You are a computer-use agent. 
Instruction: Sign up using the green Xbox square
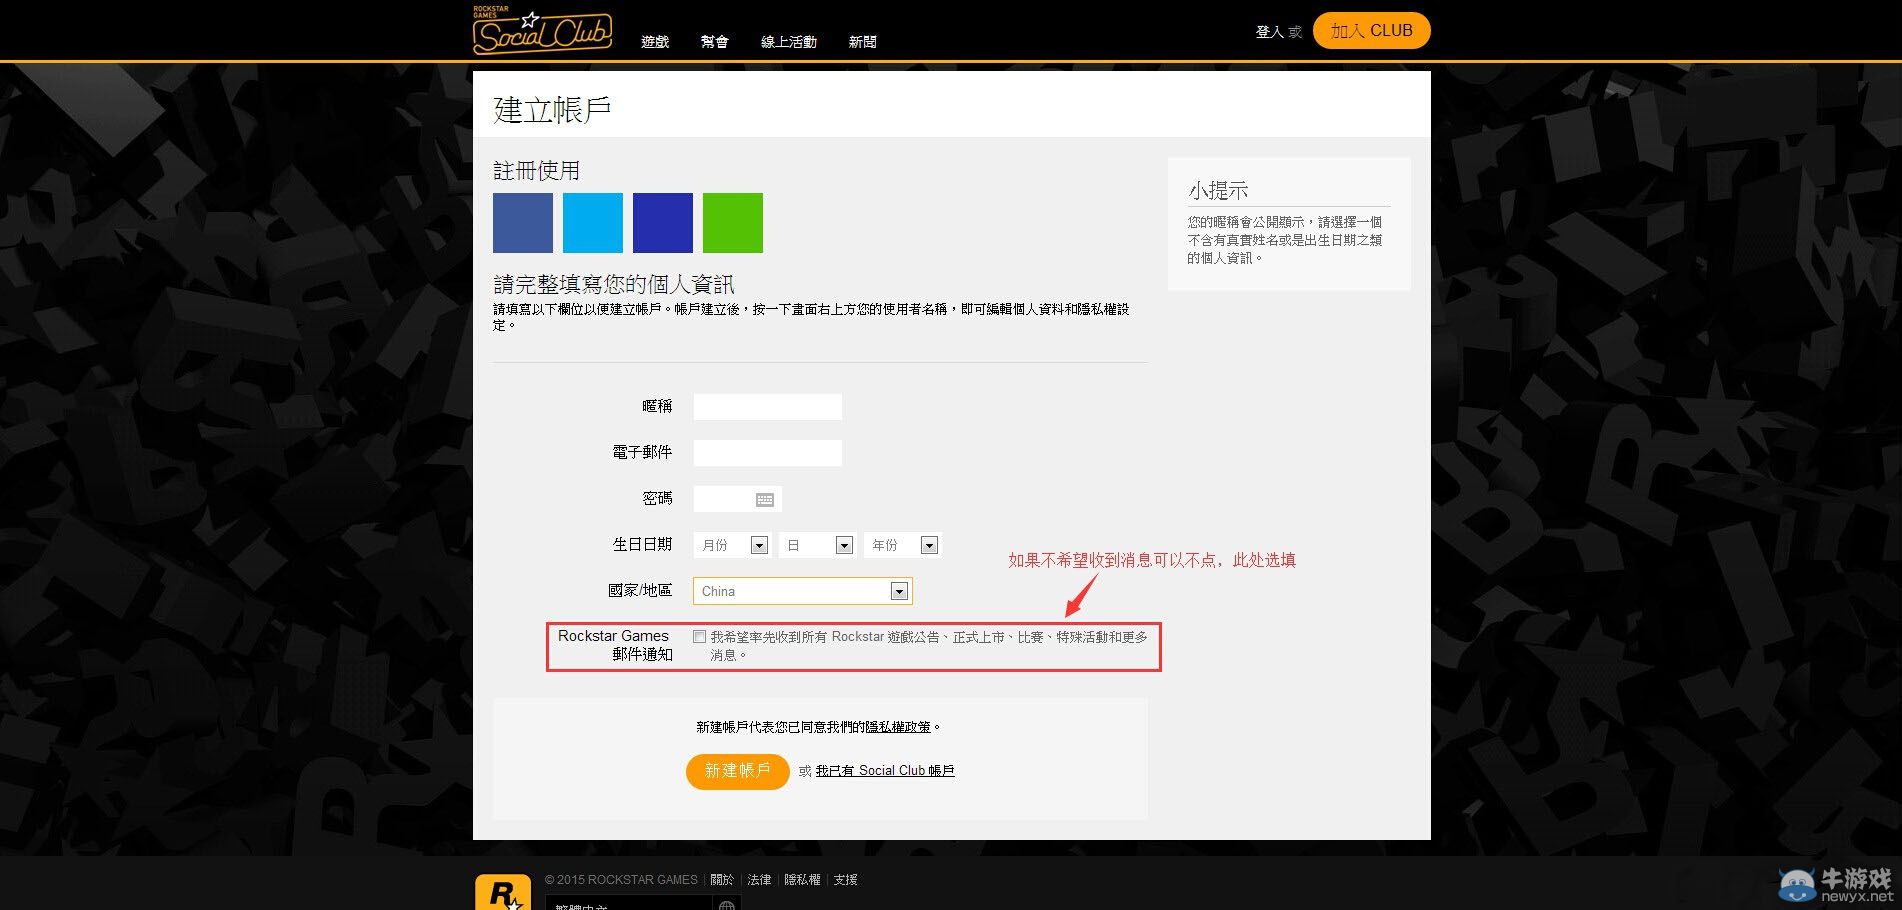[x=733, y=223]
